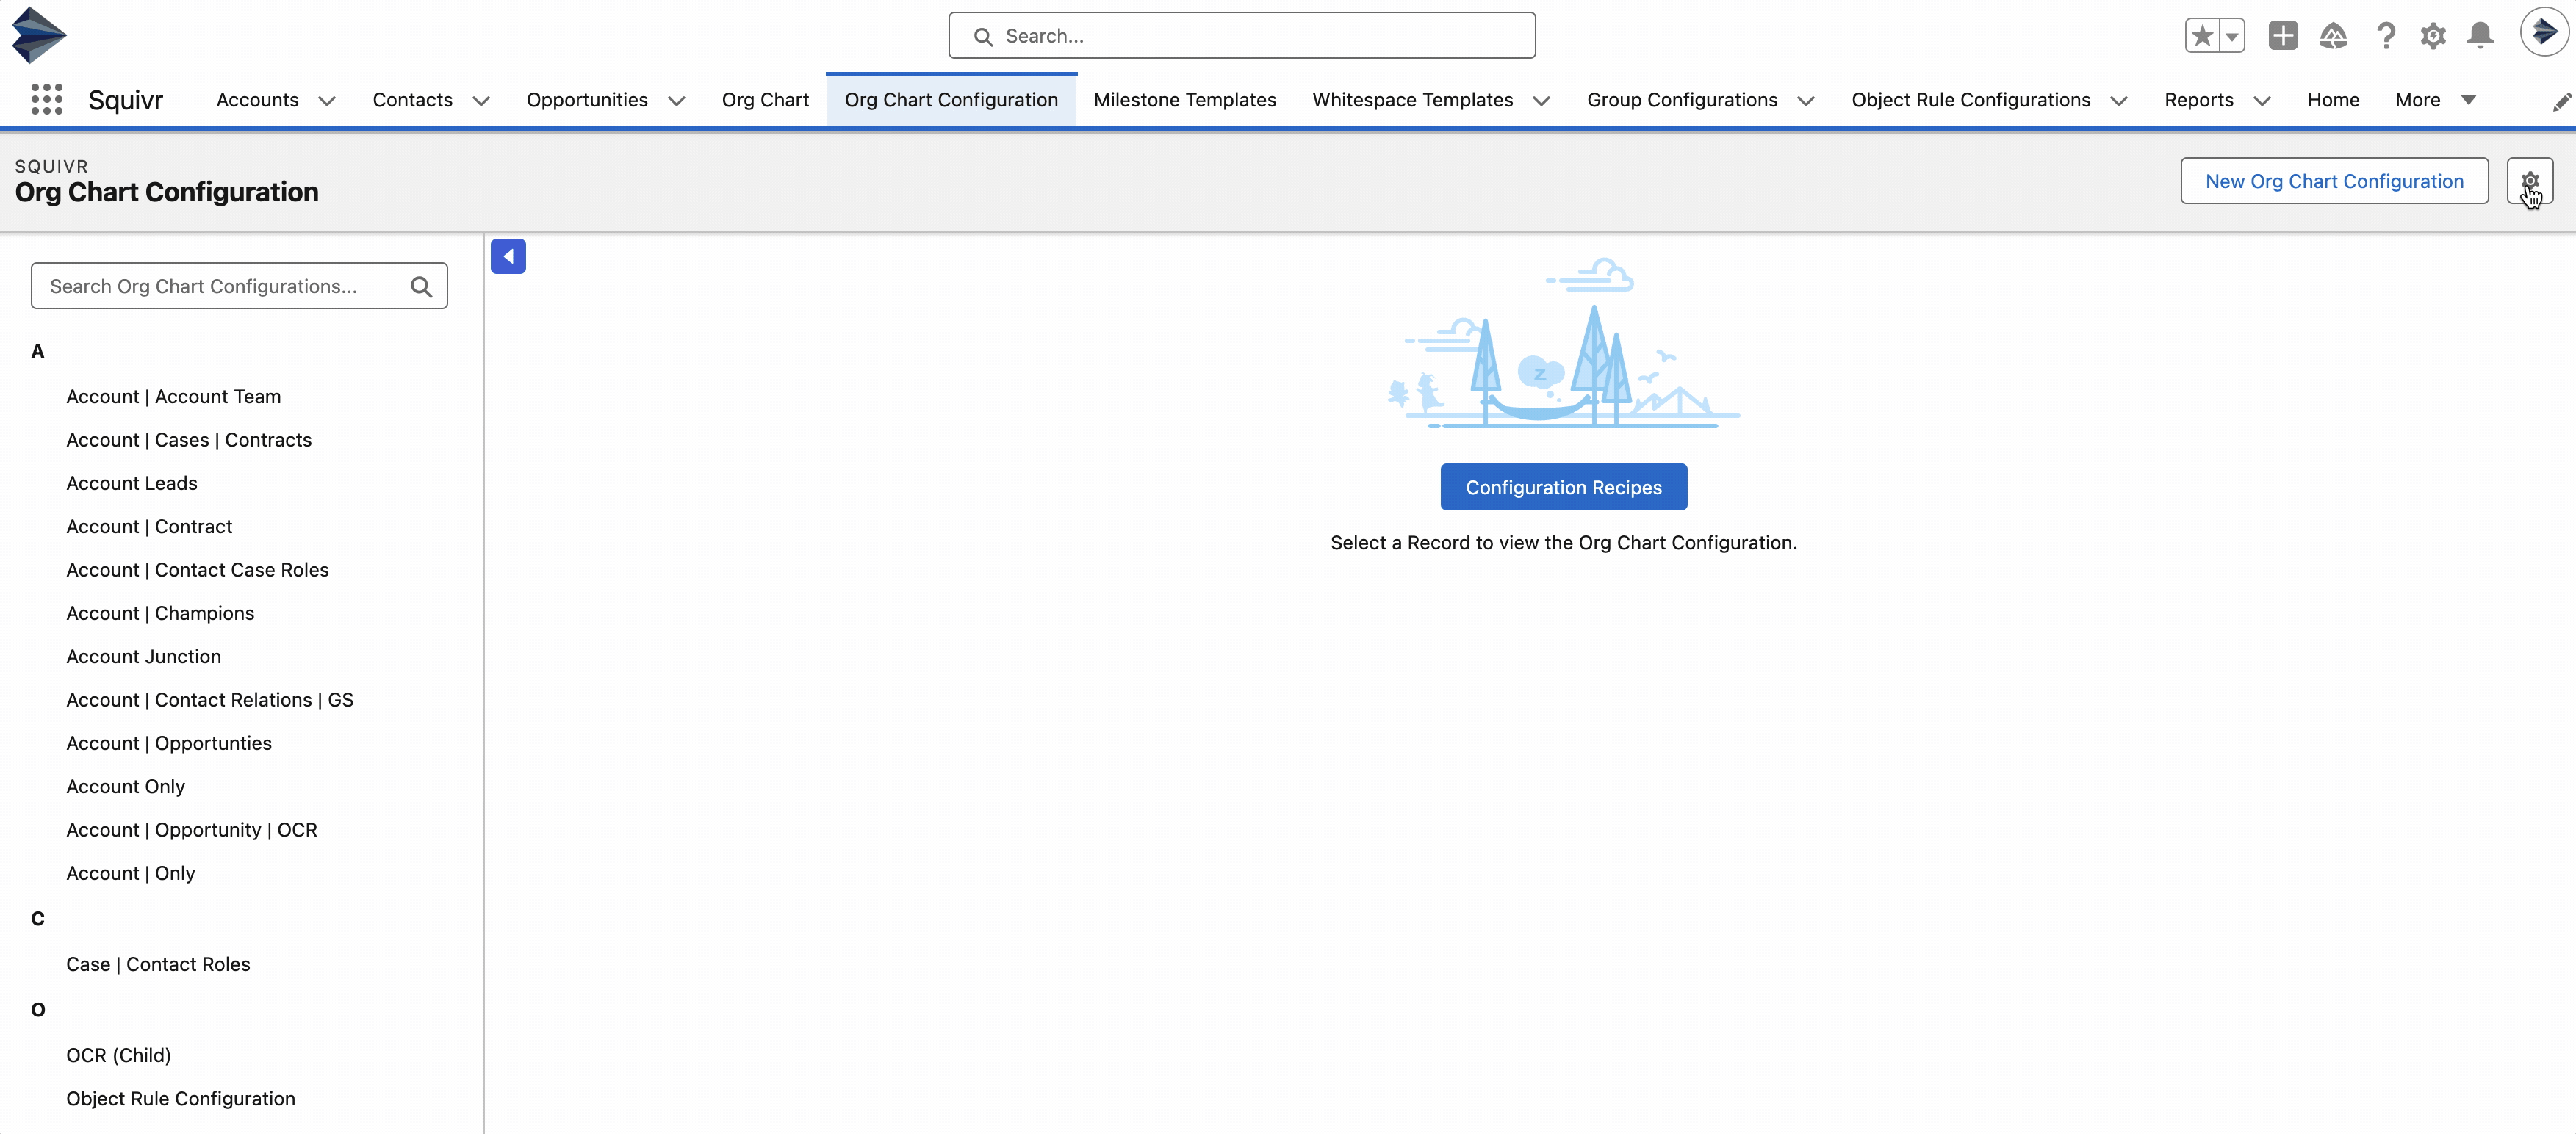The height and width of the screenshot is (1134, 2576).
Task: Open the Account | Contract configuration
Action: (149, 527)
